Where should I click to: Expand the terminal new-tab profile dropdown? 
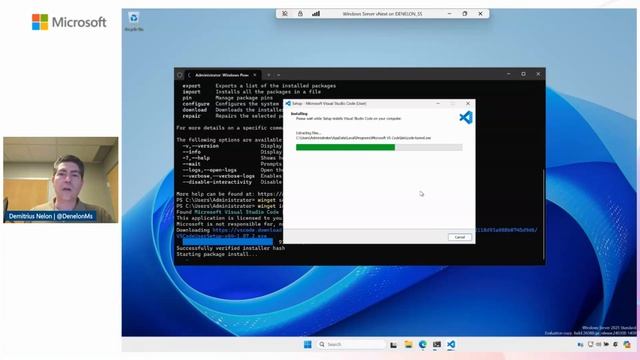278,75
